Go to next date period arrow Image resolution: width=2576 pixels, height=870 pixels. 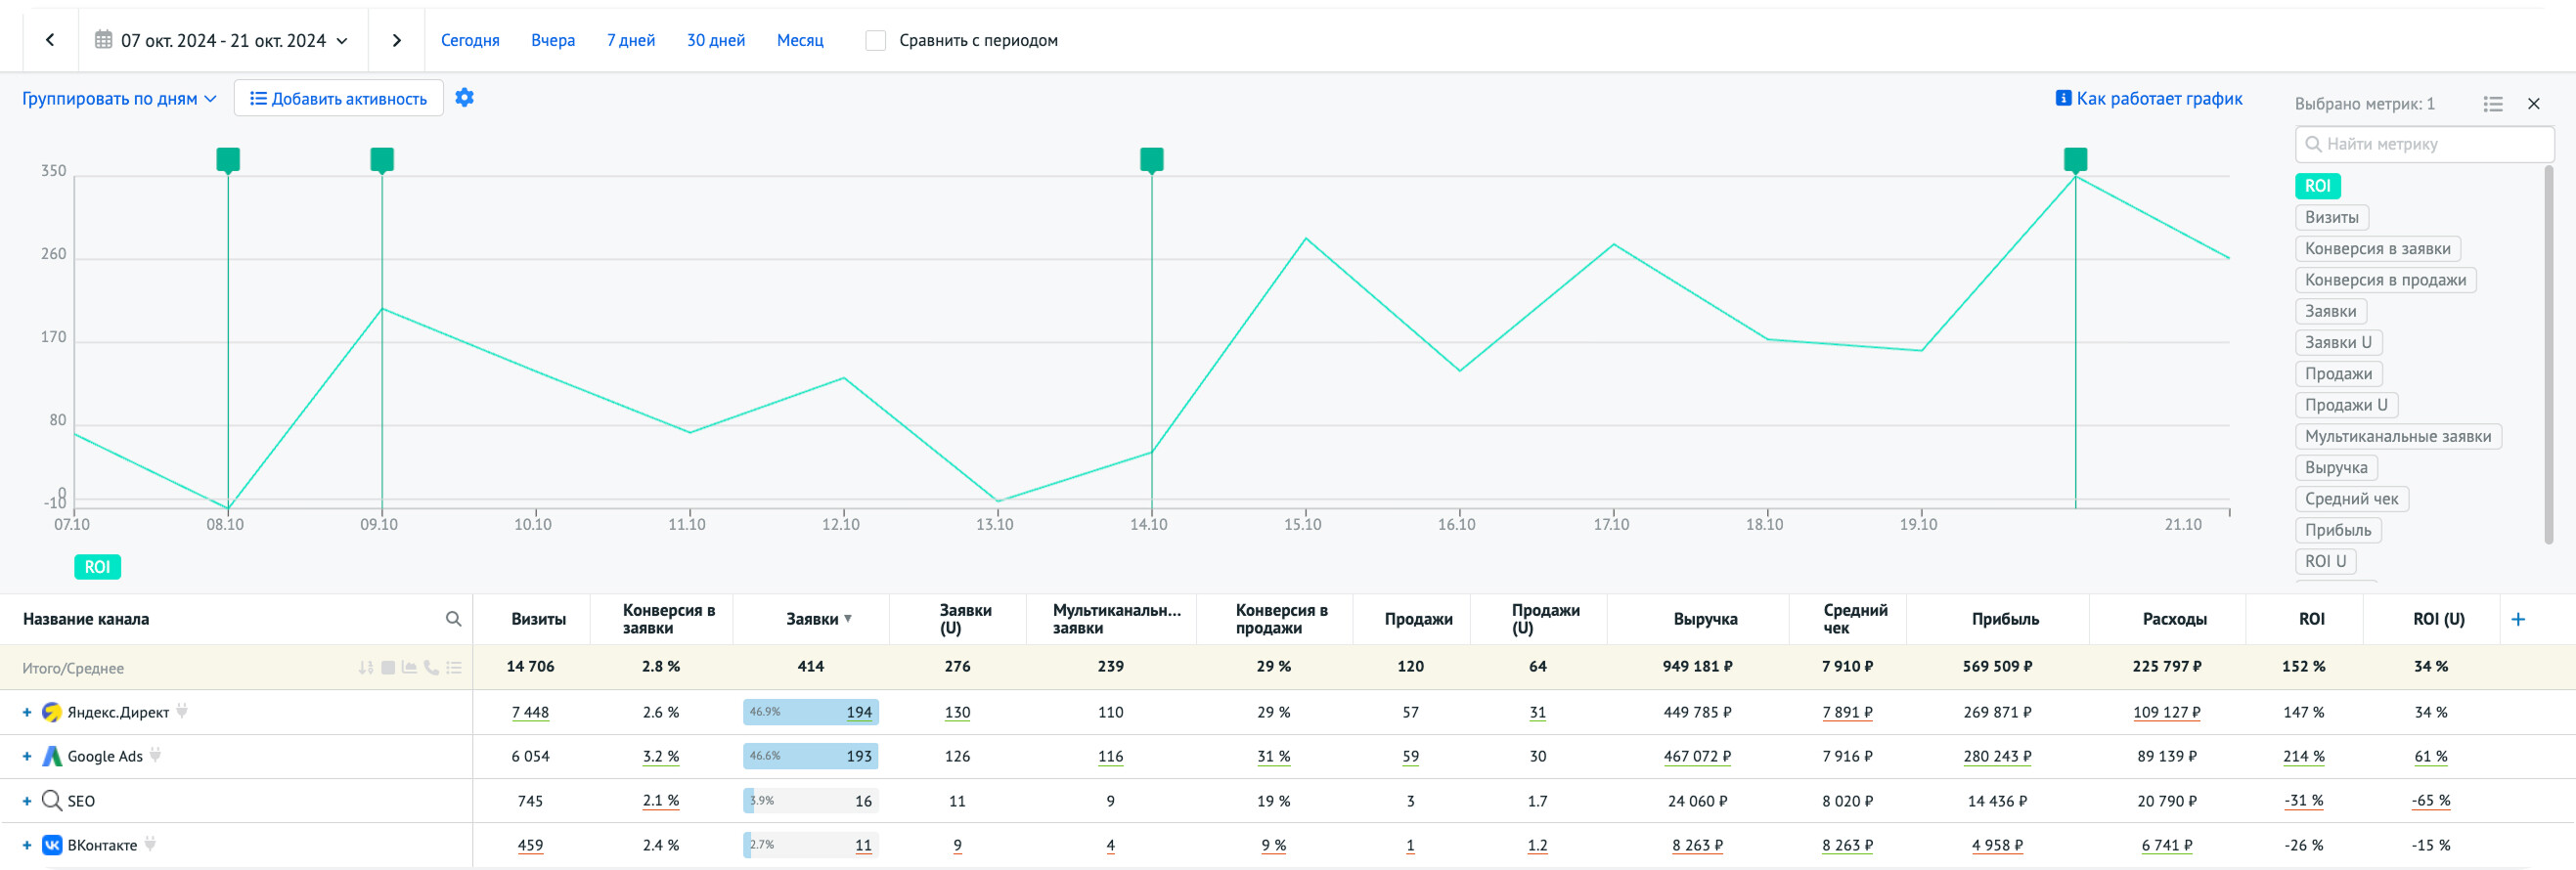click(x=396, y=40)
